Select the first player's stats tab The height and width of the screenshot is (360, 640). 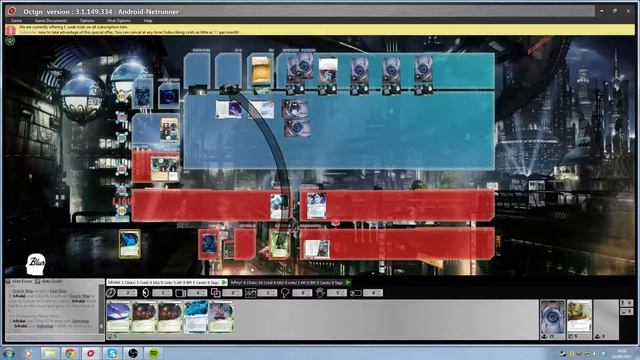[x=167, y=282]
